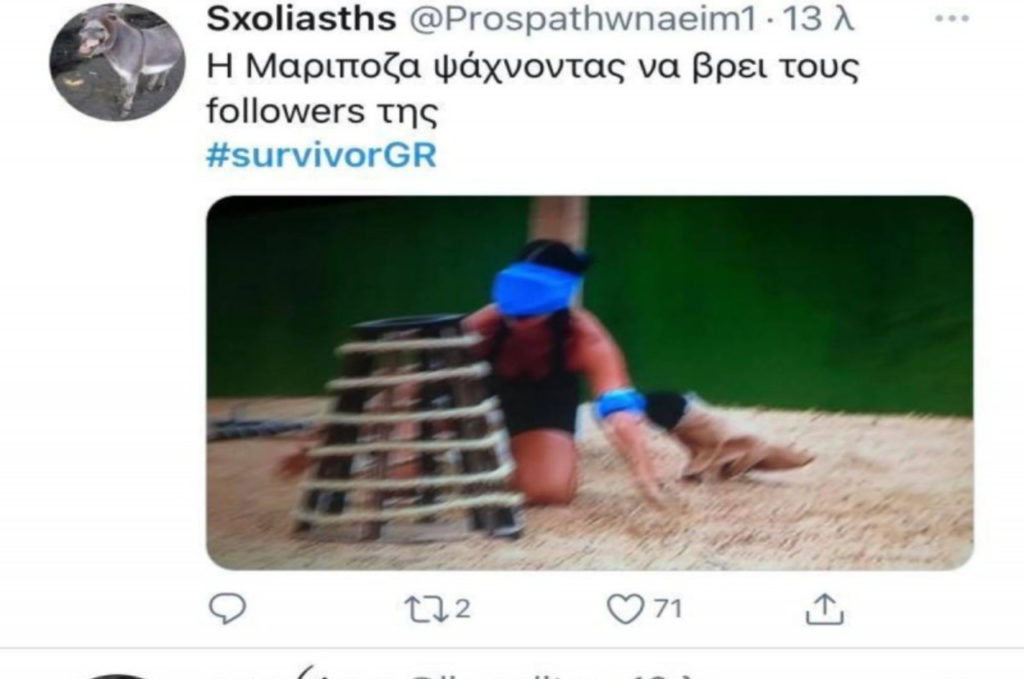This screenshot has height=679, width=1024.
Task: Enlarge the blindfolded contestant photo
Action: [x=590, y=383]
